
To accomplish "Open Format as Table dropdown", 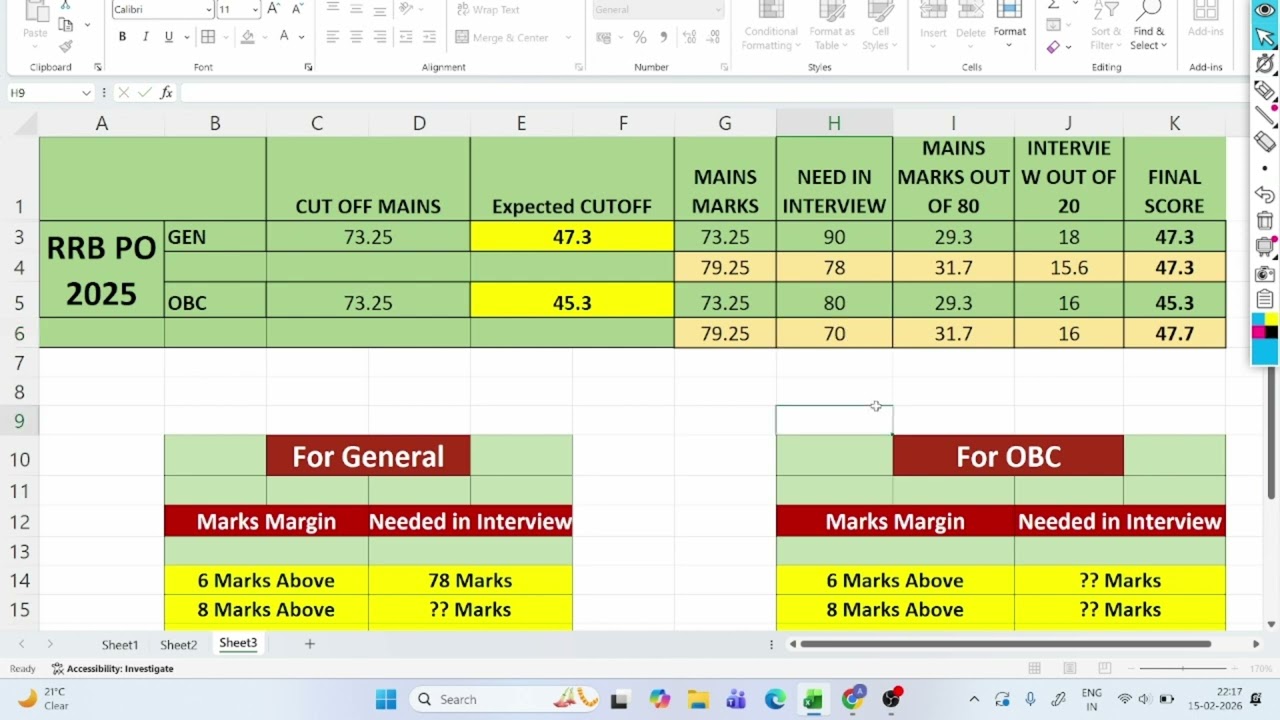I will pyautogui.click(x=832, y=26).
